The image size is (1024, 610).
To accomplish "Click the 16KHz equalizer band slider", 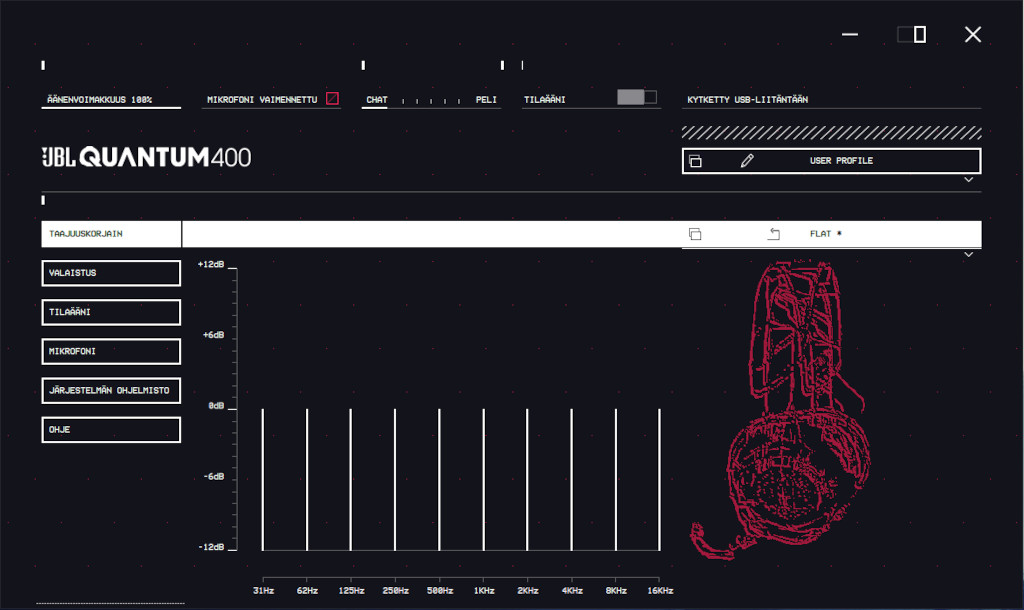I will coord(660,479).
